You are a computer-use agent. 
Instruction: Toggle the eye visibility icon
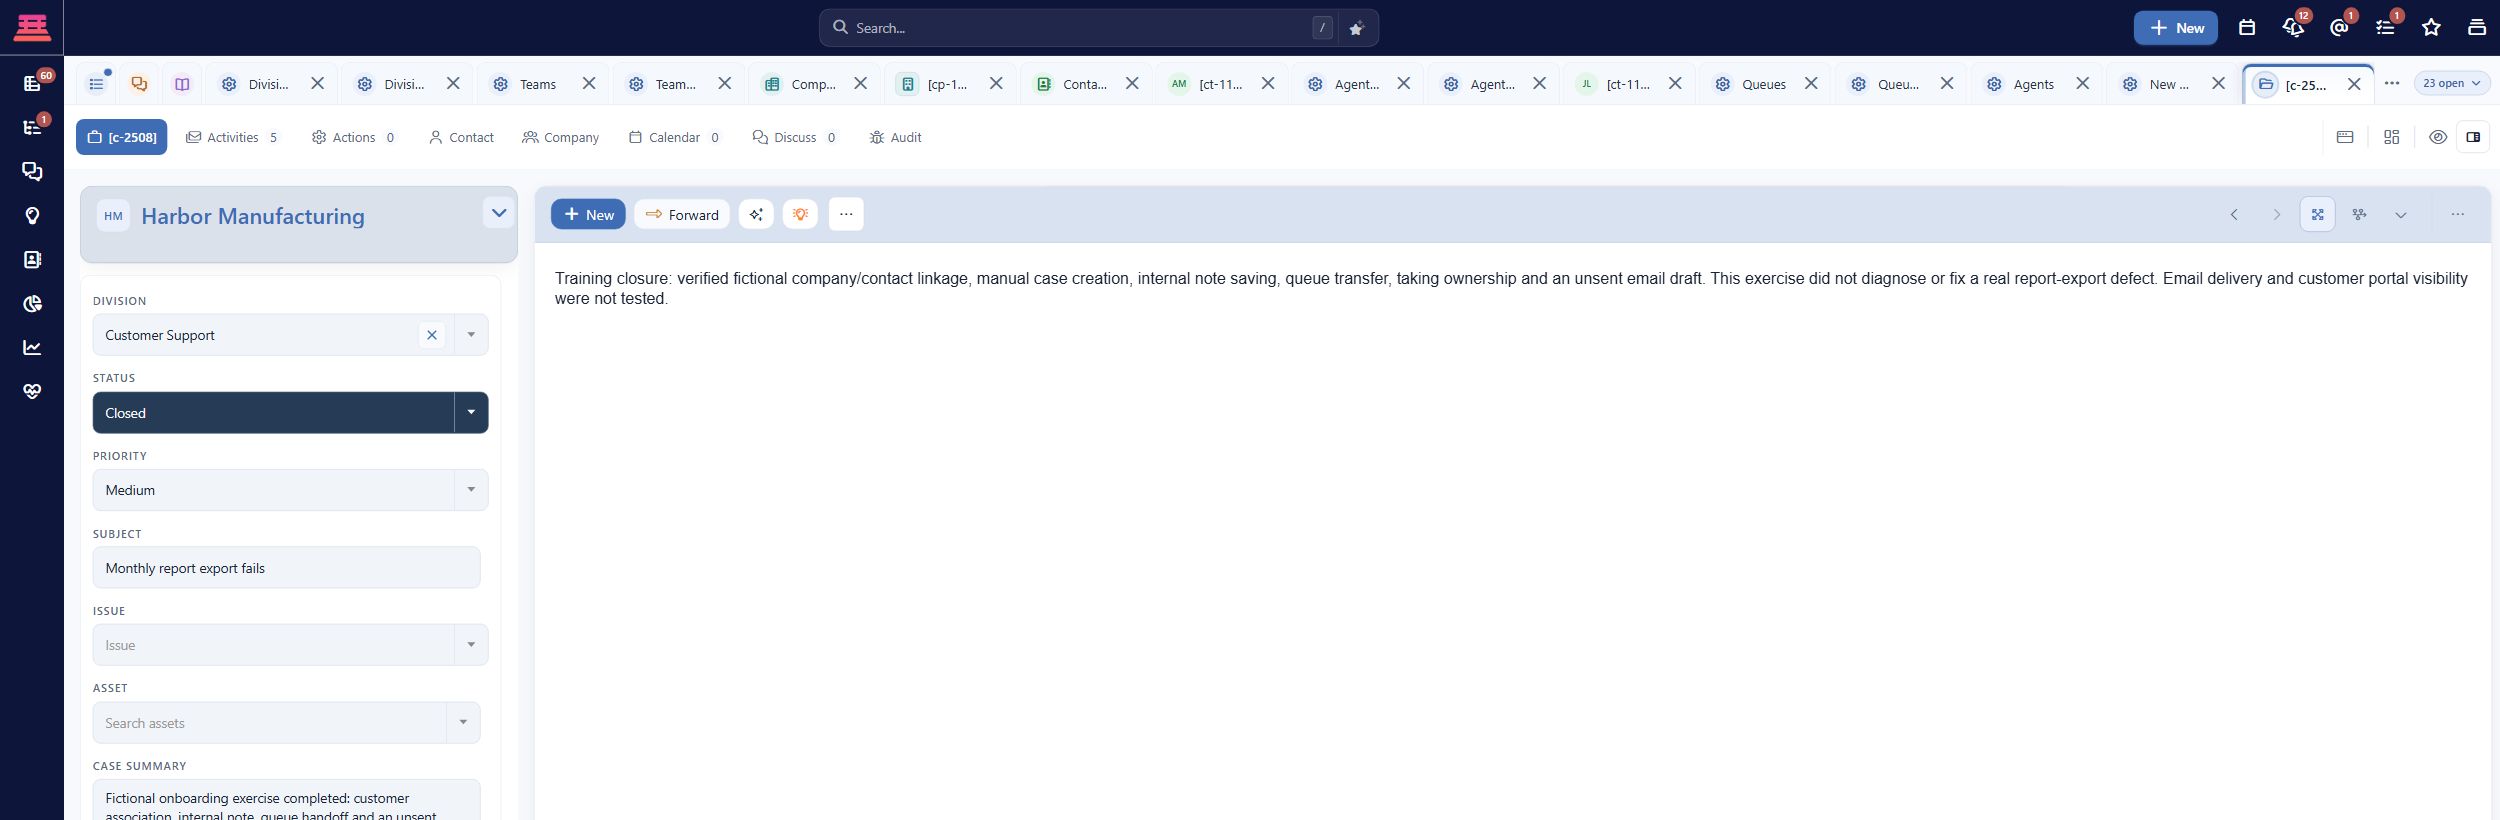(2438, 137)
